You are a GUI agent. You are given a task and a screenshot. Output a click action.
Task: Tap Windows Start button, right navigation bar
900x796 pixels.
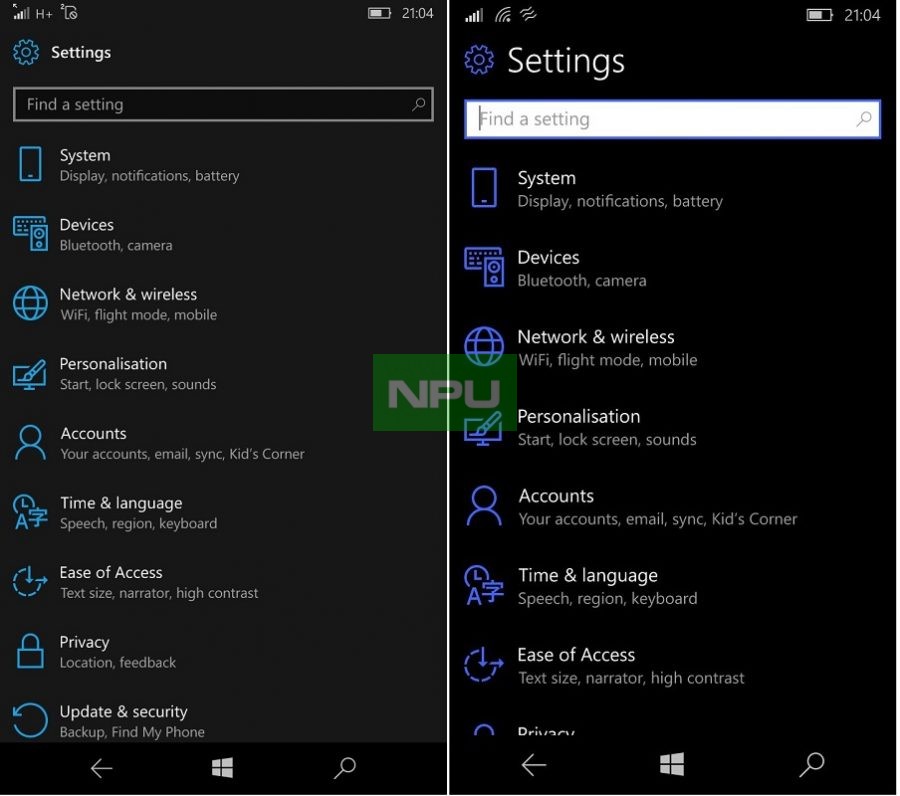672,764
